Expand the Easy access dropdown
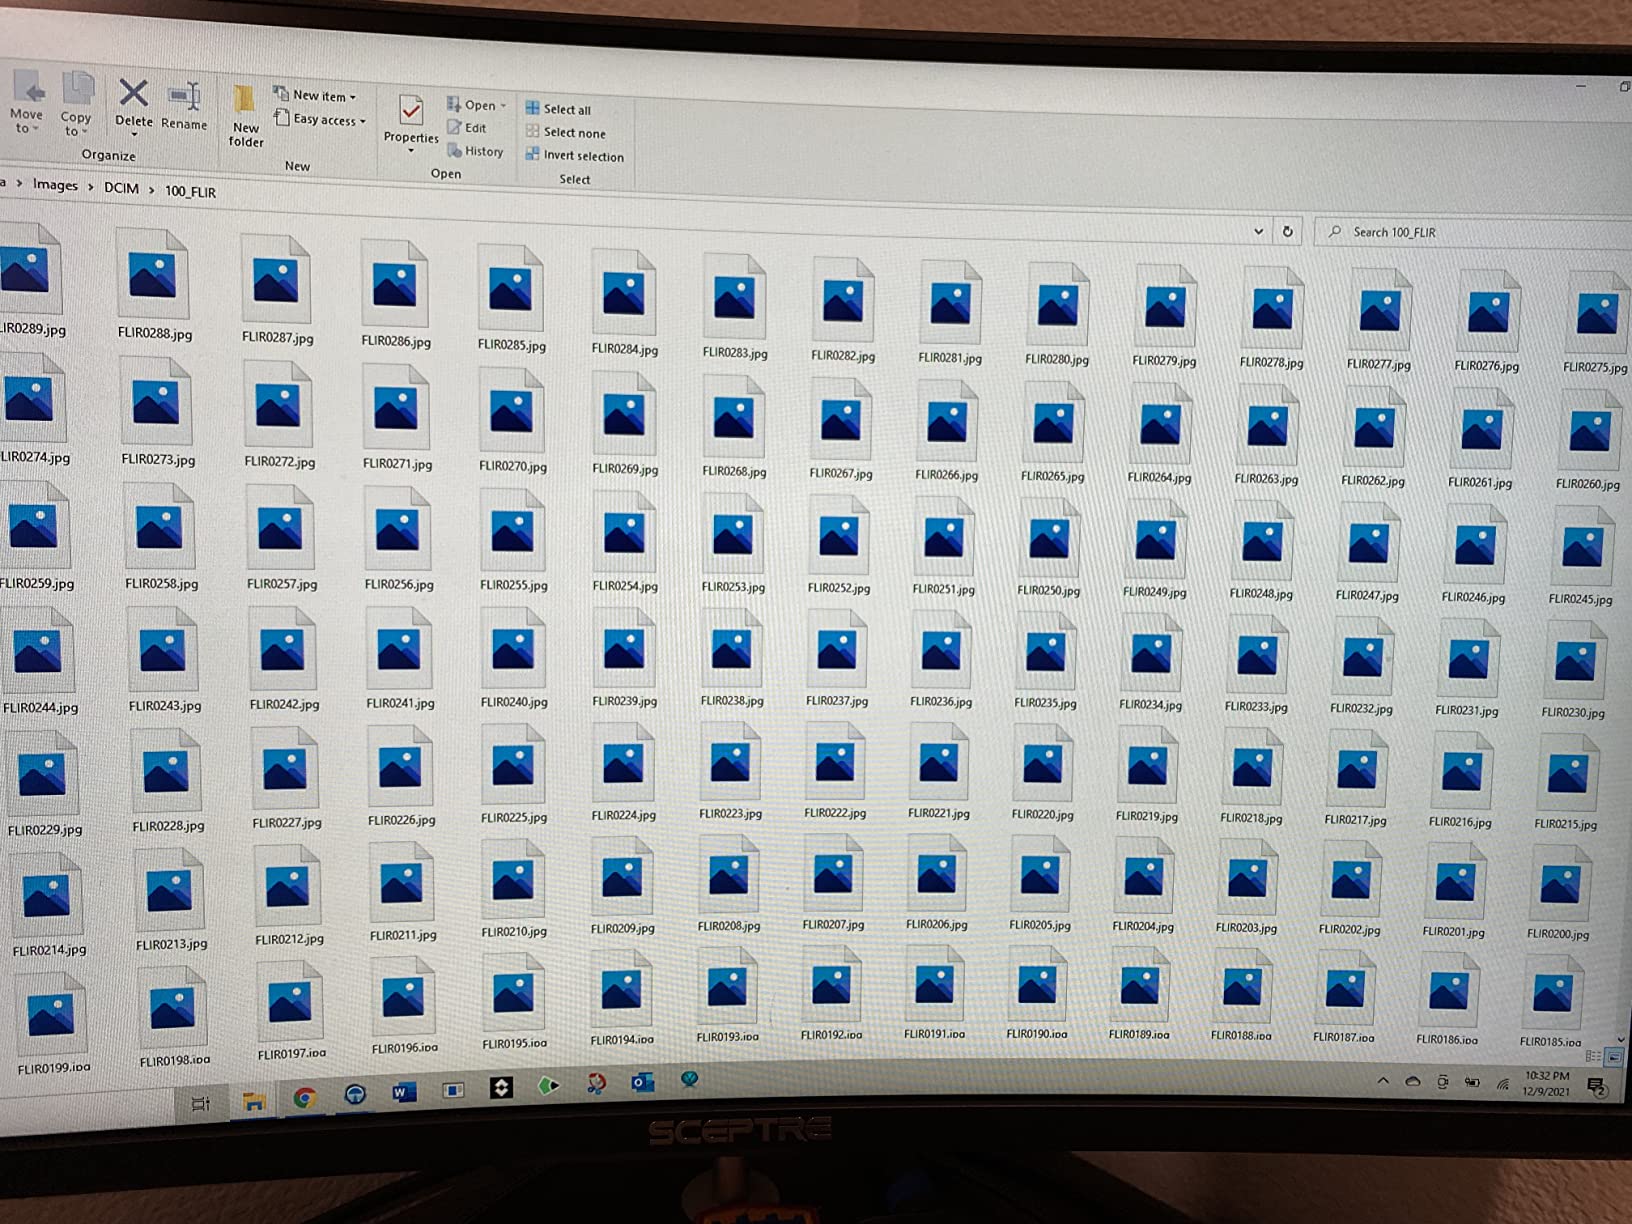1632x1224 pixels. 321,119
